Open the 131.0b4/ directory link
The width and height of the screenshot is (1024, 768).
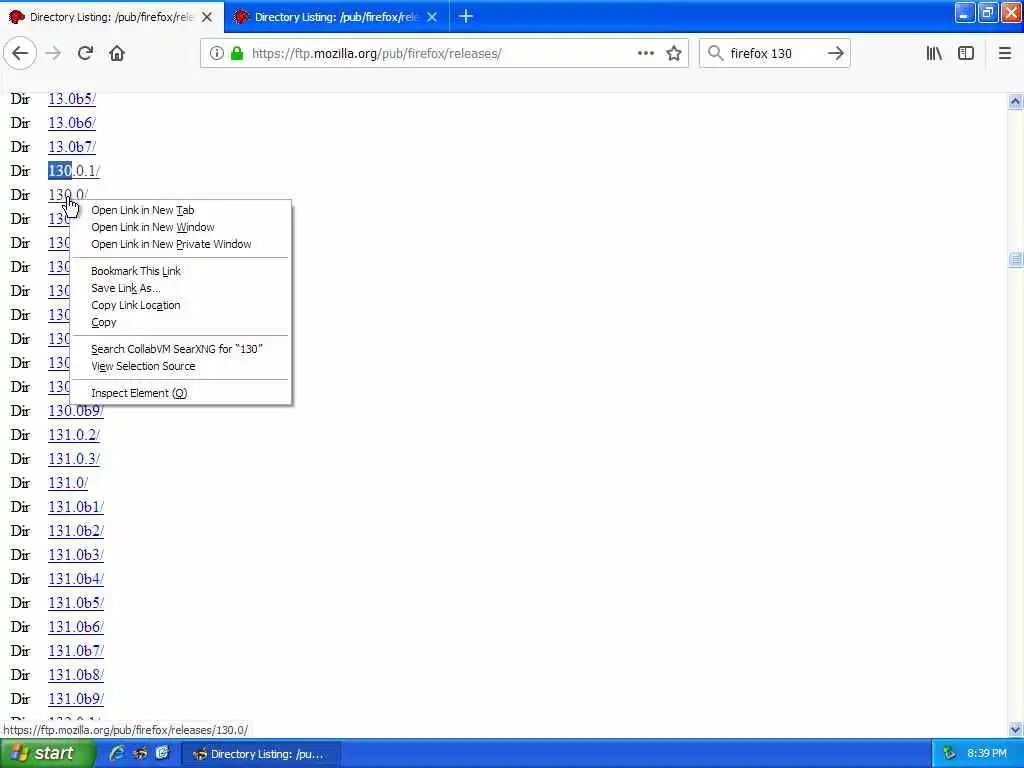pyautogui.click(x=76, y=579)
